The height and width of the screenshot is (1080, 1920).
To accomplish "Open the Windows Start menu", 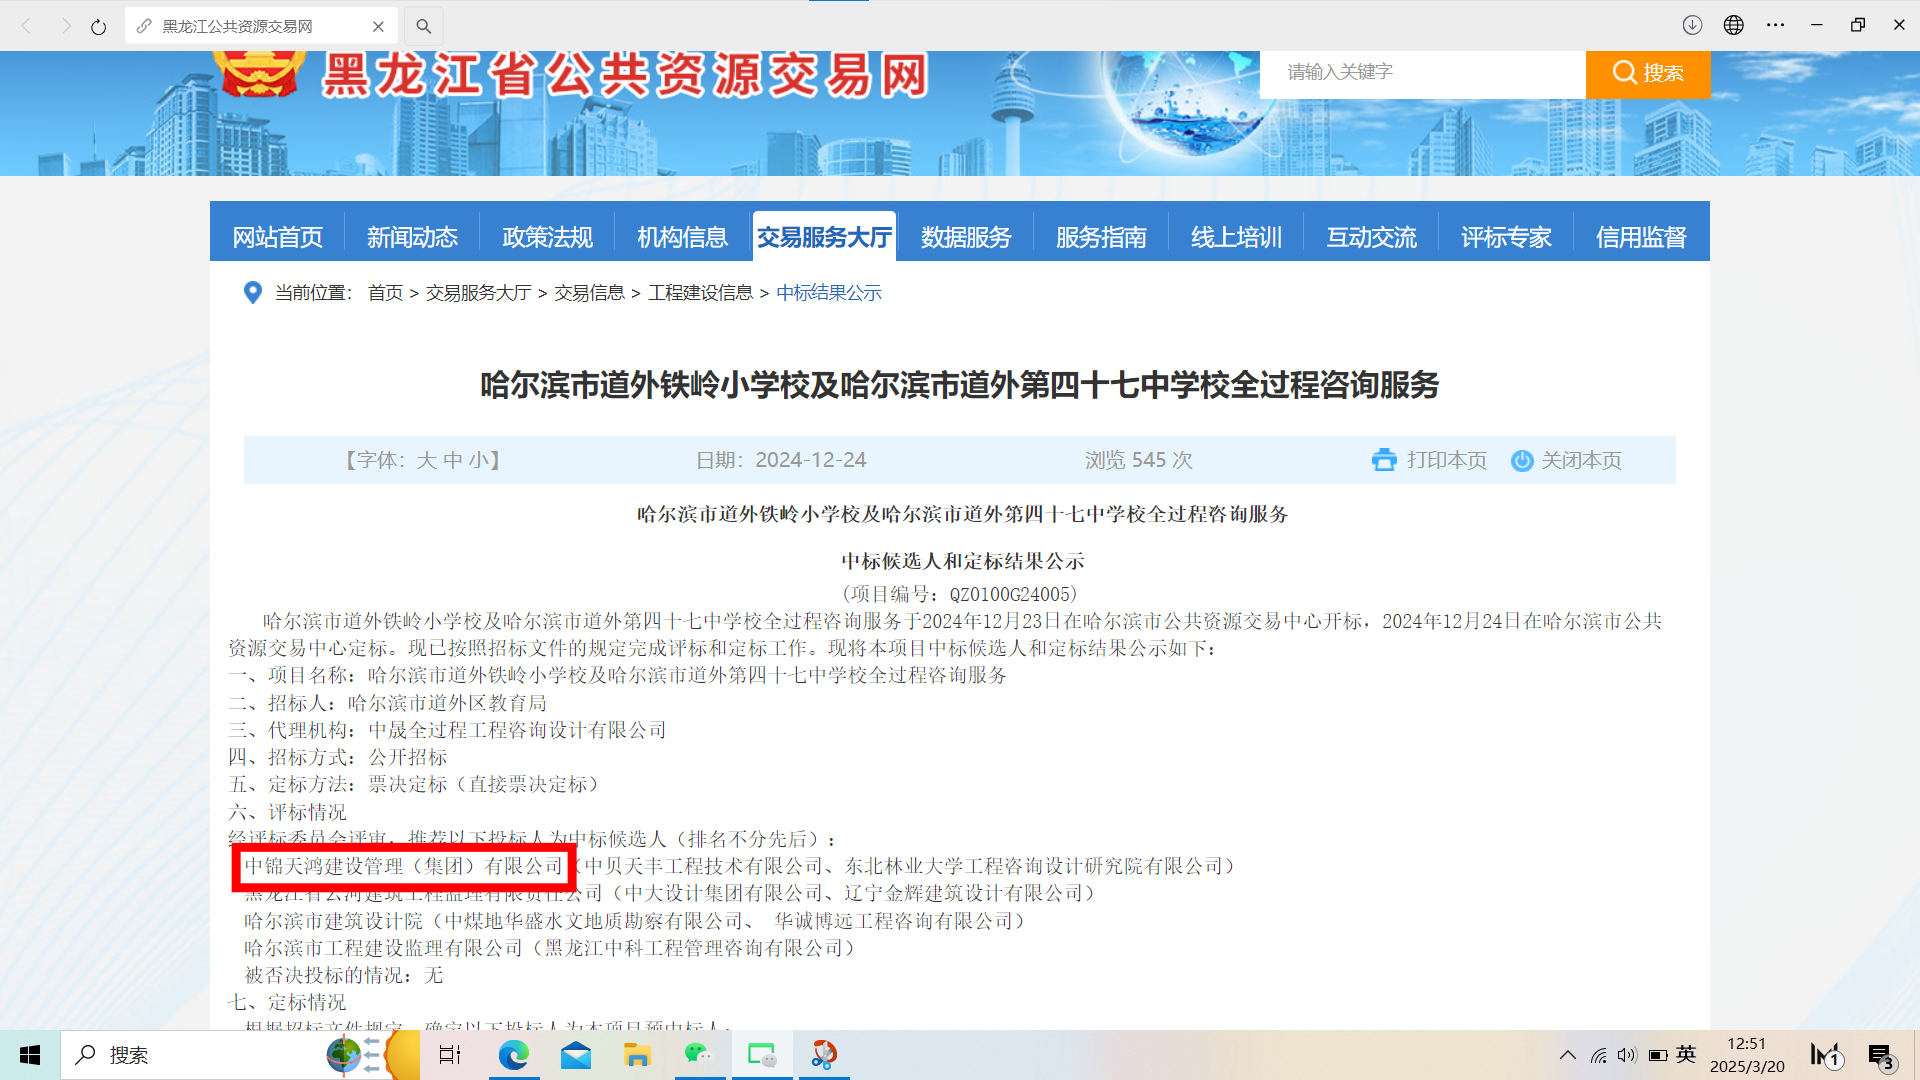I will (29, 1055).
